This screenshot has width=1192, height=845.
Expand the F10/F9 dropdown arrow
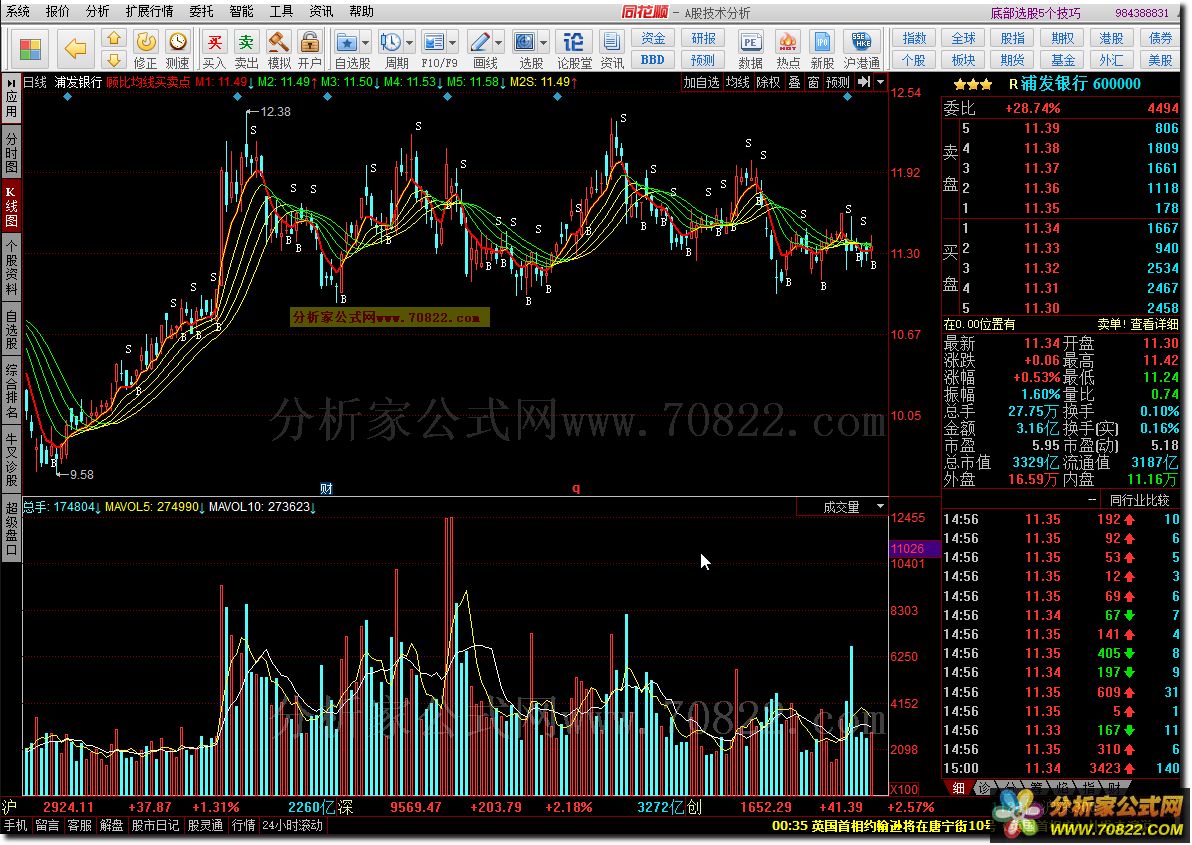(453, 42)
